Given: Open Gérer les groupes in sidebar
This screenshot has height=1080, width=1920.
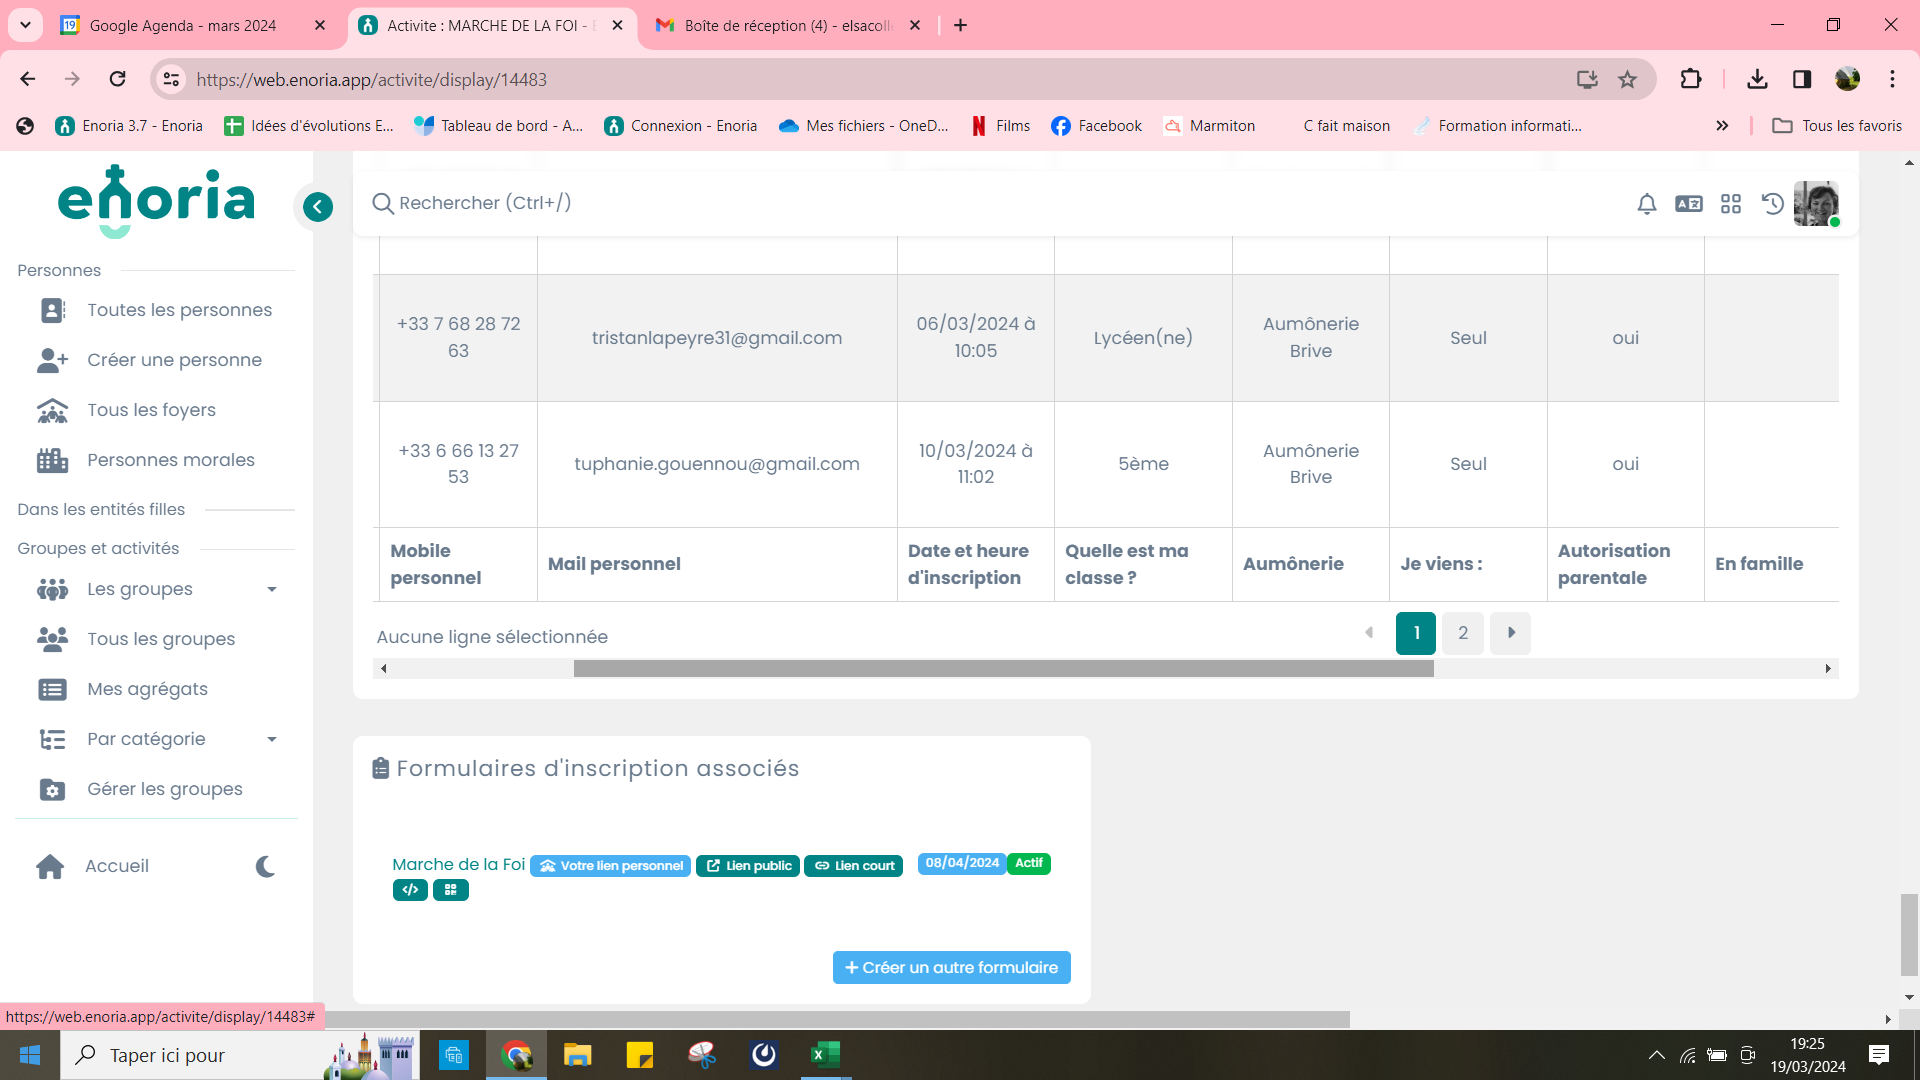Looking at the screenshot, I should pyautogui.click(x=164, y=789).
